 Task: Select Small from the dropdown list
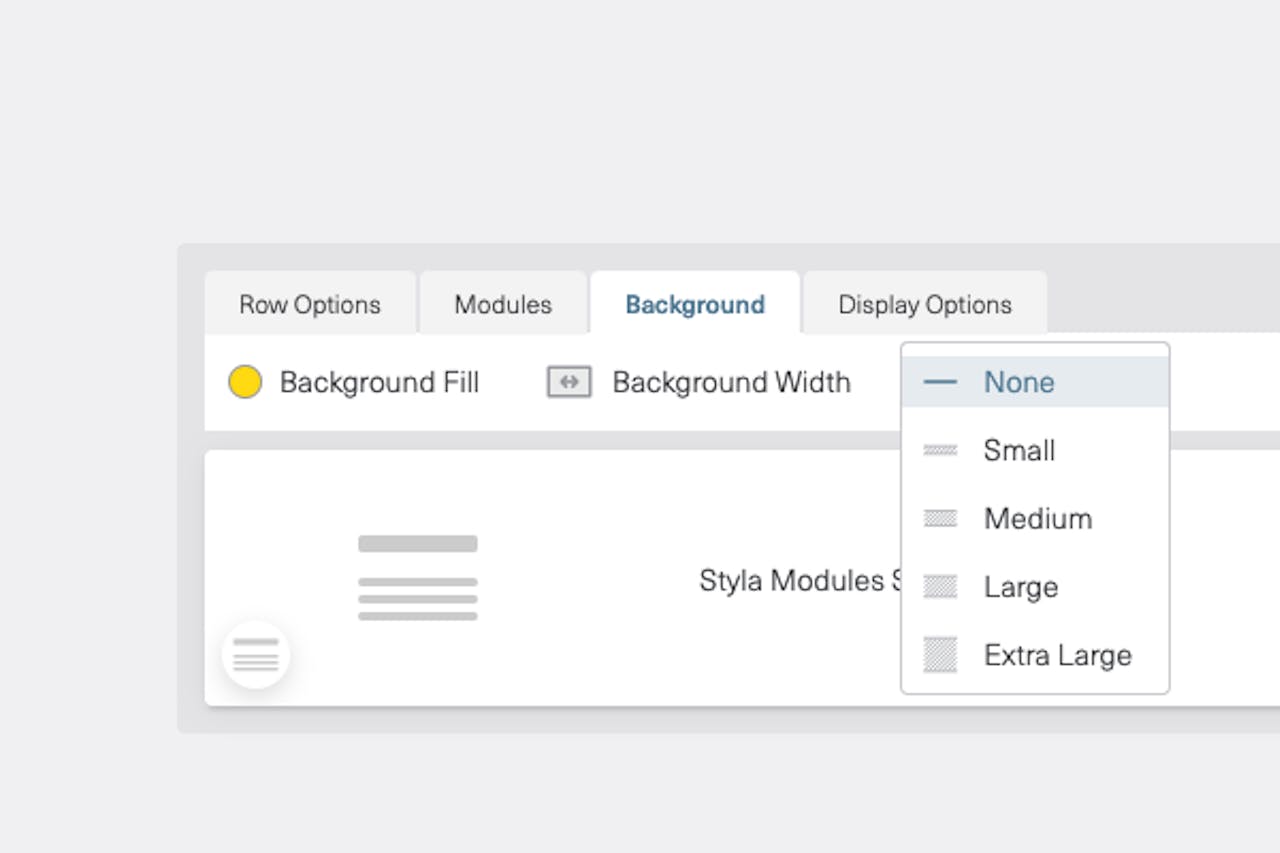1019,451
